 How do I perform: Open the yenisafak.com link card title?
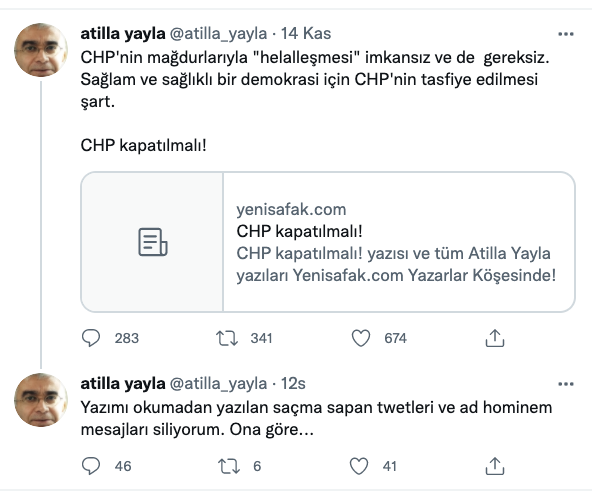(299, 231)
